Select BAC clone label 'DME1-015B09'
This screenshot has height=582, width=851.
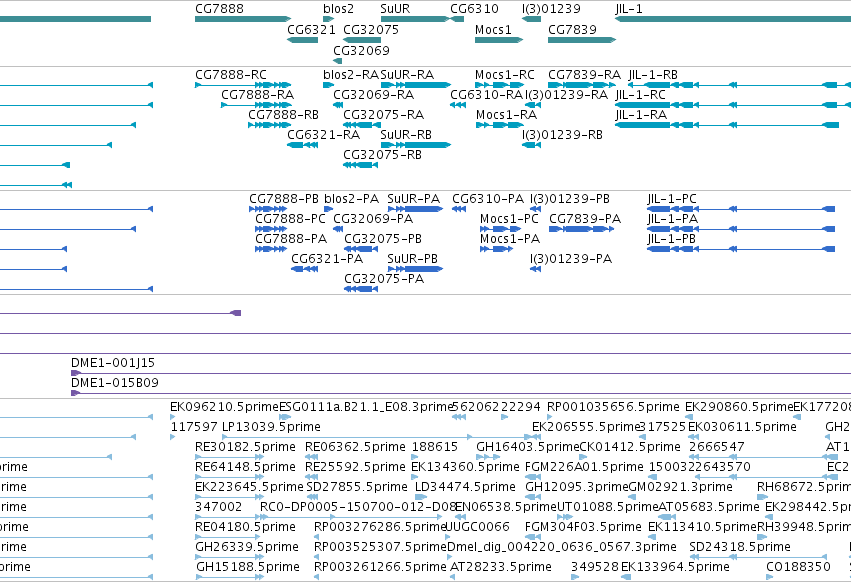(115, 383)
